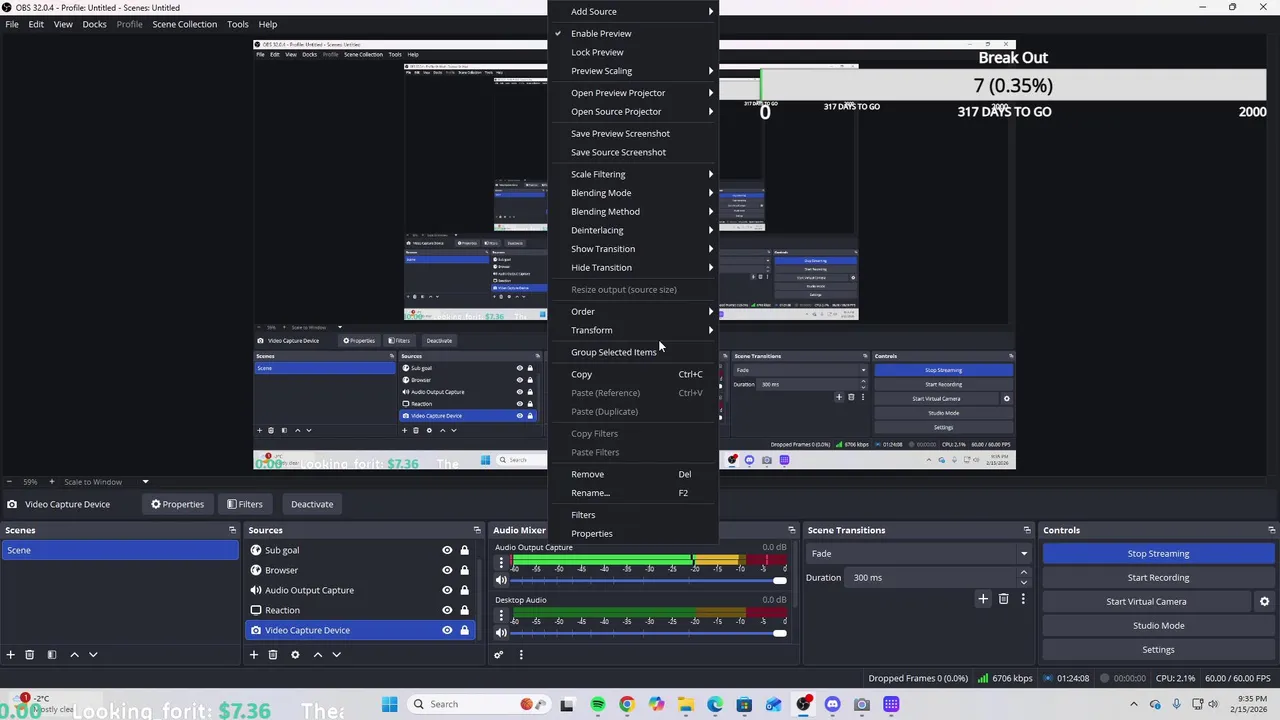
Task: Open the Fade transition dropdown
Action: click(x=919, y=554)
